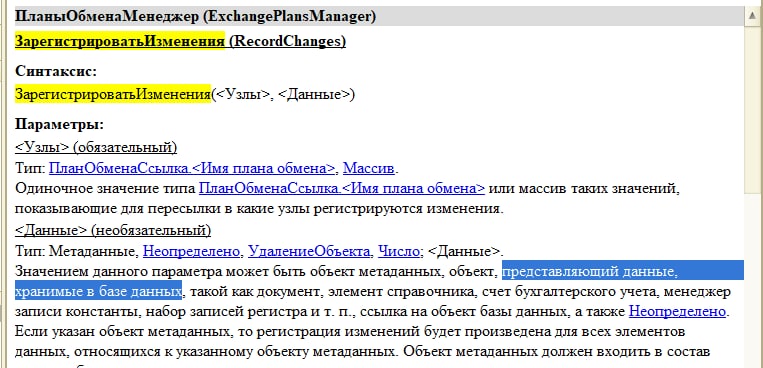Viewport: 763px width, 368px height.
Task: Open ПланОбменаСсылка link in 'Одиночное значение' sentence
Action: pos(342,189)
